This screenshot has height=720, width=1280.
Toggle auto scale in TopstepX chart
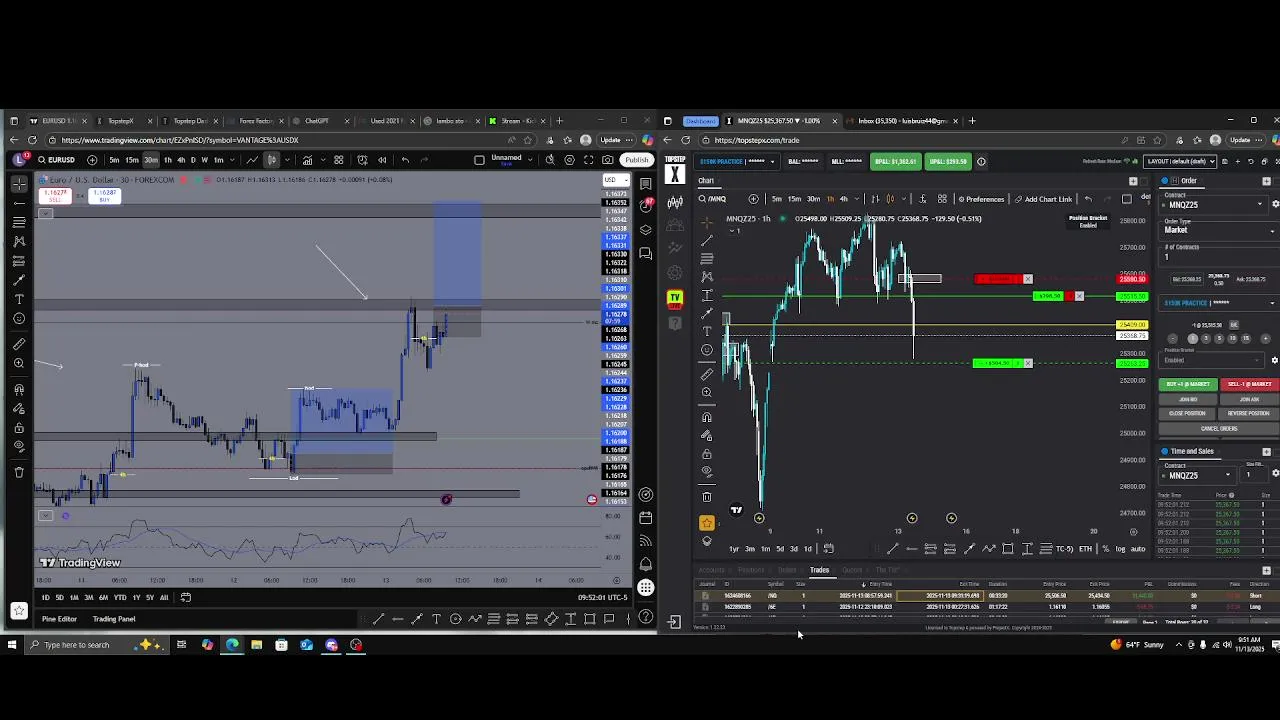(x=1138, y=549)
